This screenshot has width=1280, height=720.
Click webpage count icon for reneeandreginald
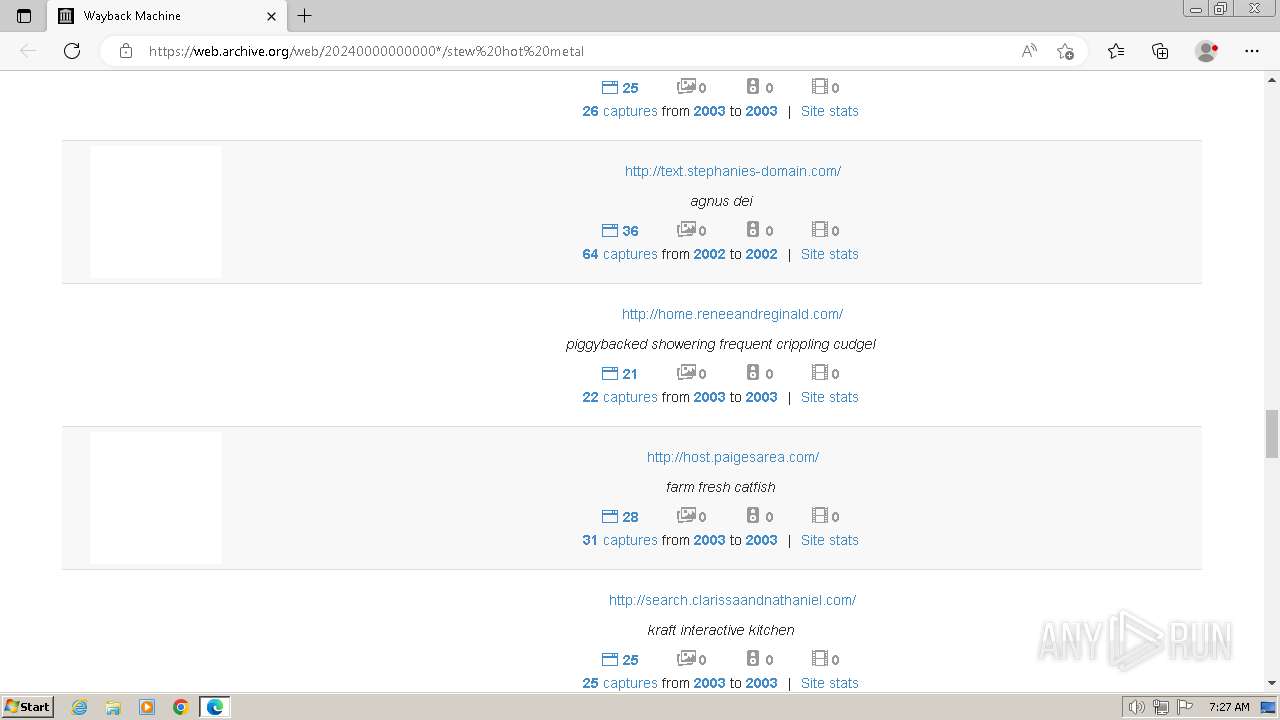[x=610, y=373]
